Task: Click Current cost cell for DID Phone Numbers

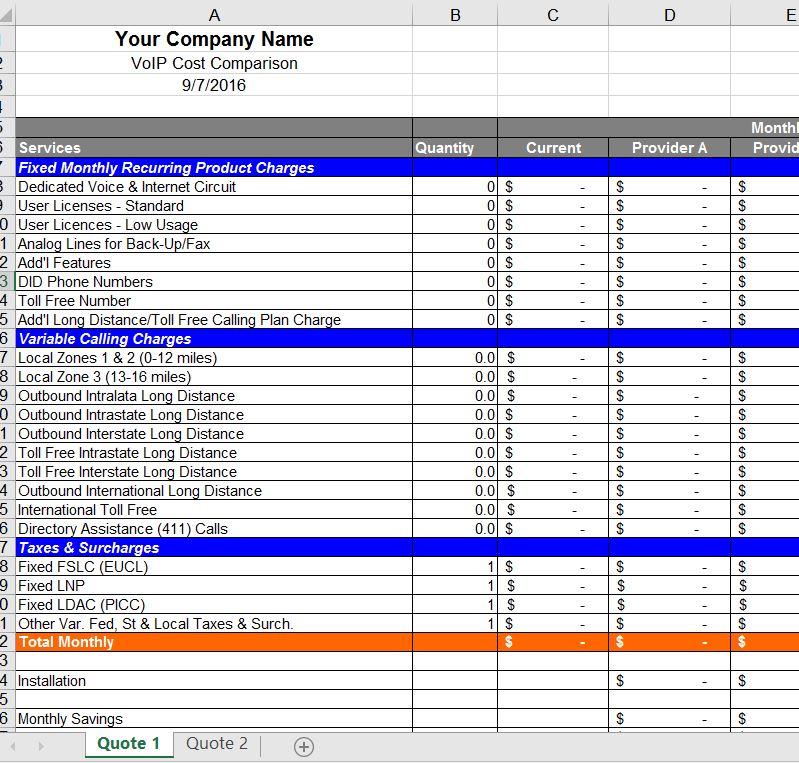Action: pyautogui.click(x=553, y=282)
